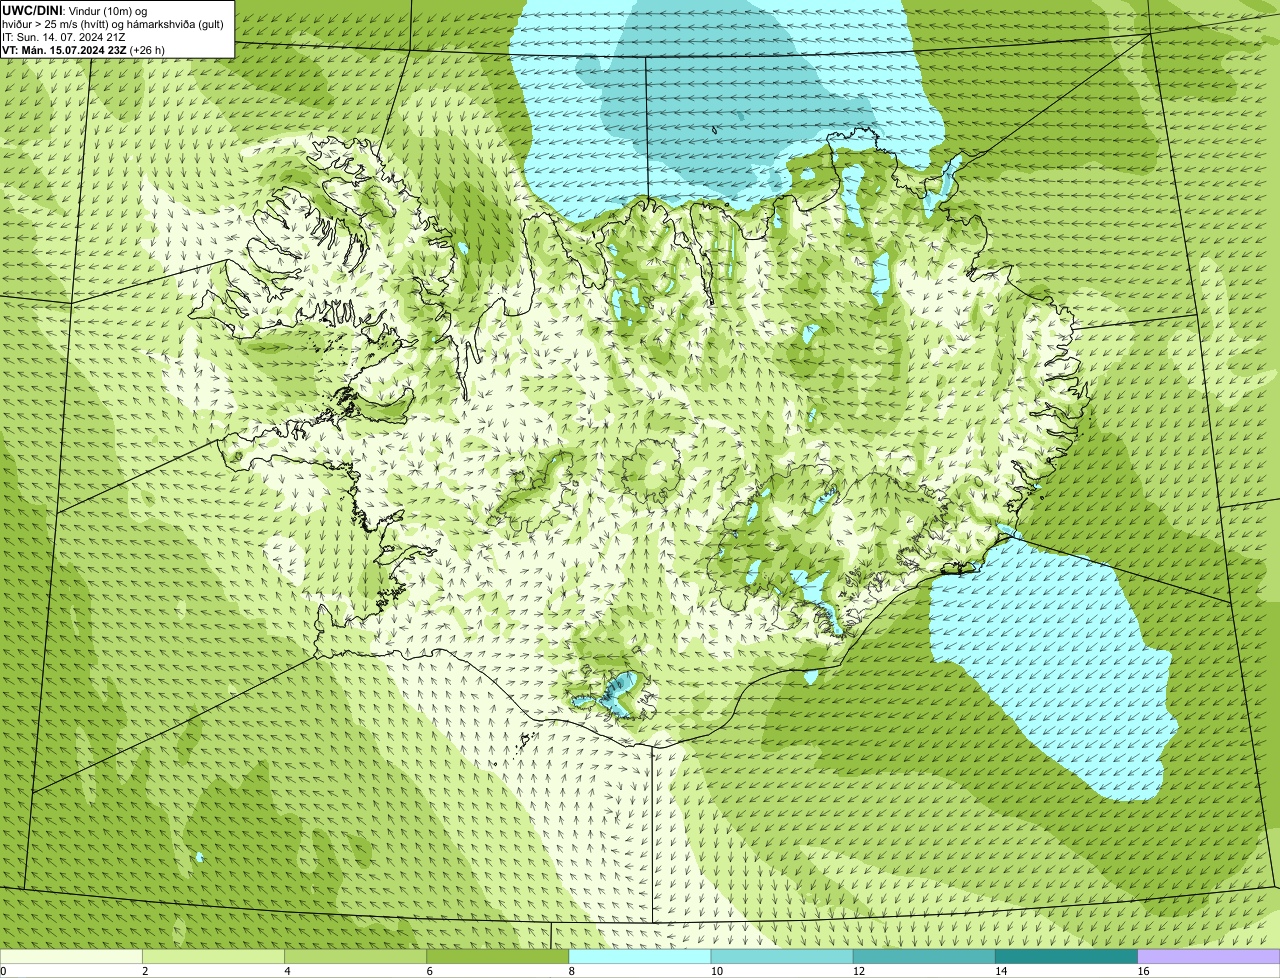Click the '(+26 h)' forecast offset text

[147, 50]
